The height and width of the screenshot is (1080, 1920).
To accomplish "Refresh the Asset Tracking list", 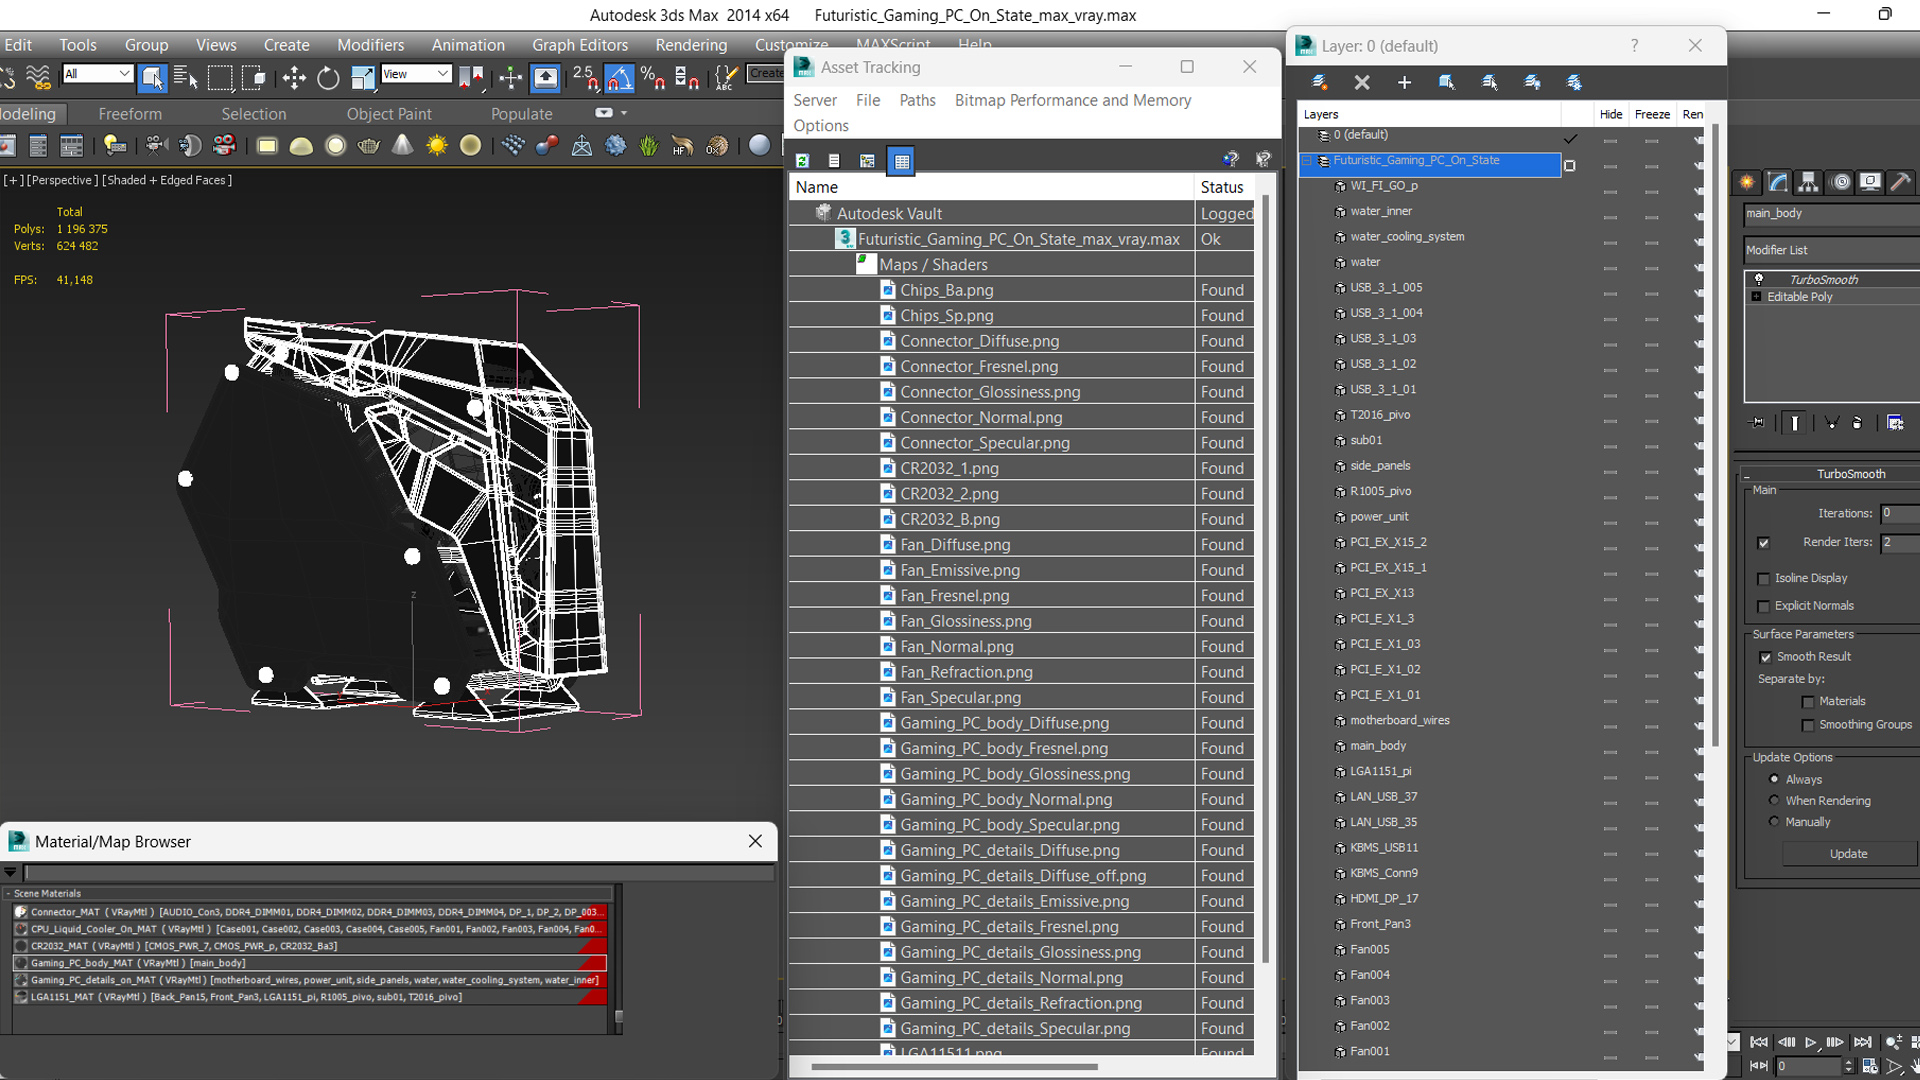I will click(802, 160).
